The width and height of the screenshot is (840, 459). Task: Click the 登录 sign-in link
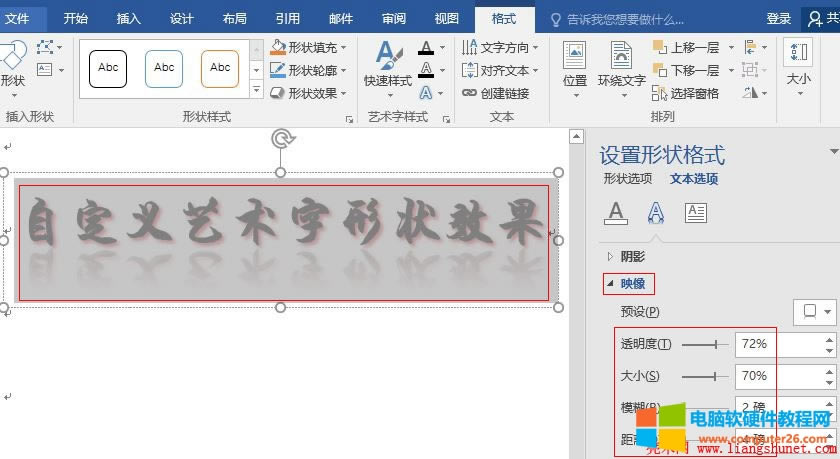click(778, 19)
